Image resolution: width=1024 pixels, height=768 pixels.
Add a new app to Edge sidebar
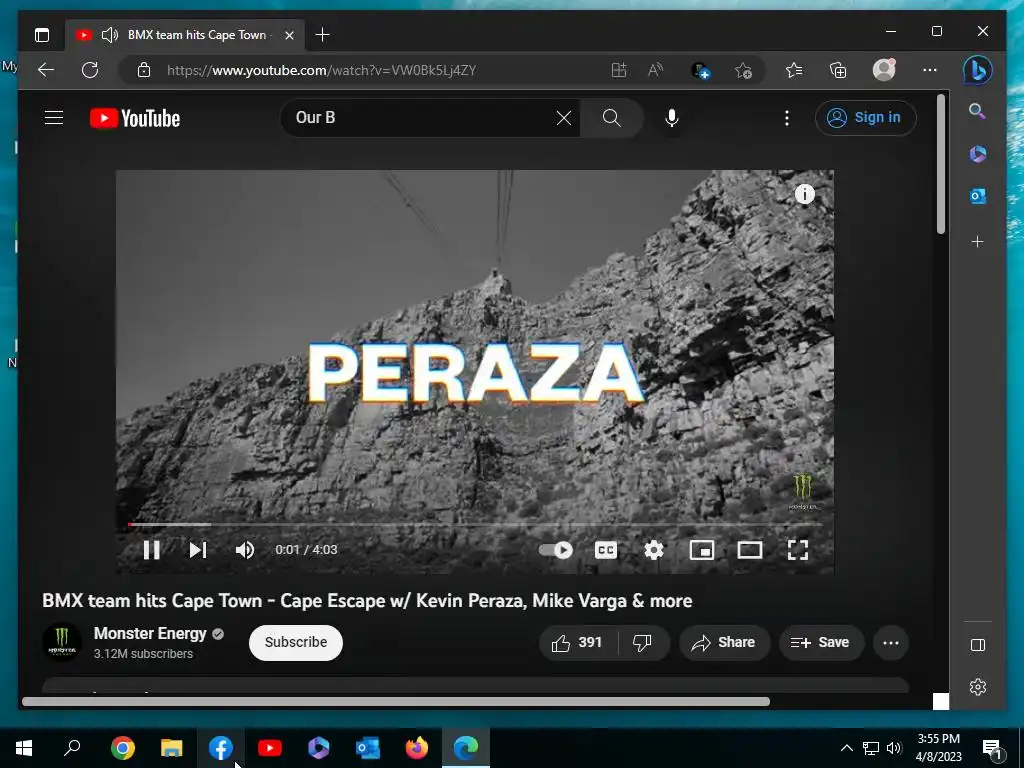pyautogui.click(x=977, y=242)
